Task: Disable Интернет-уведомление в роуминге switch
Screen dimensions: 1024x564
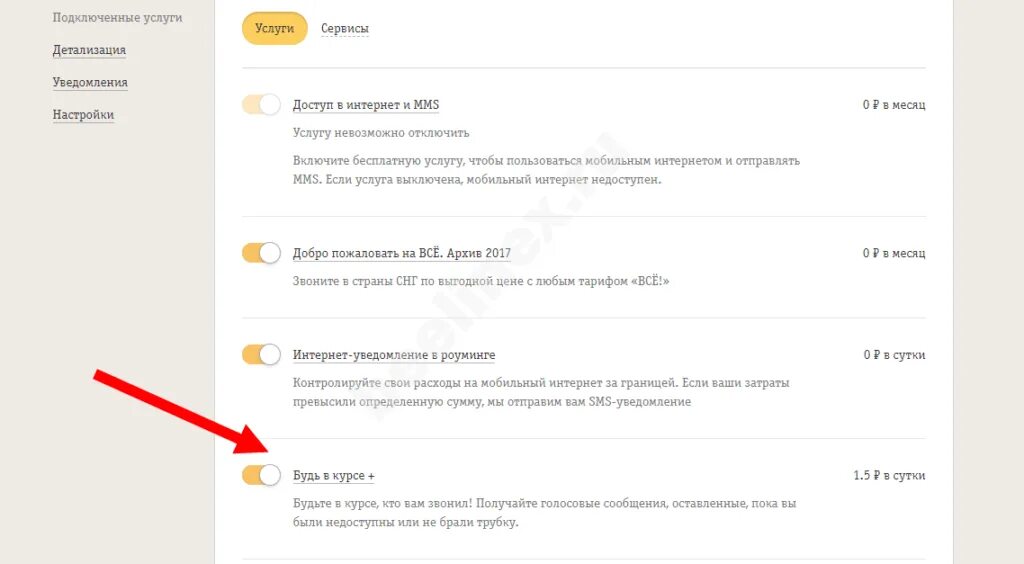Action: coord(261,354)
